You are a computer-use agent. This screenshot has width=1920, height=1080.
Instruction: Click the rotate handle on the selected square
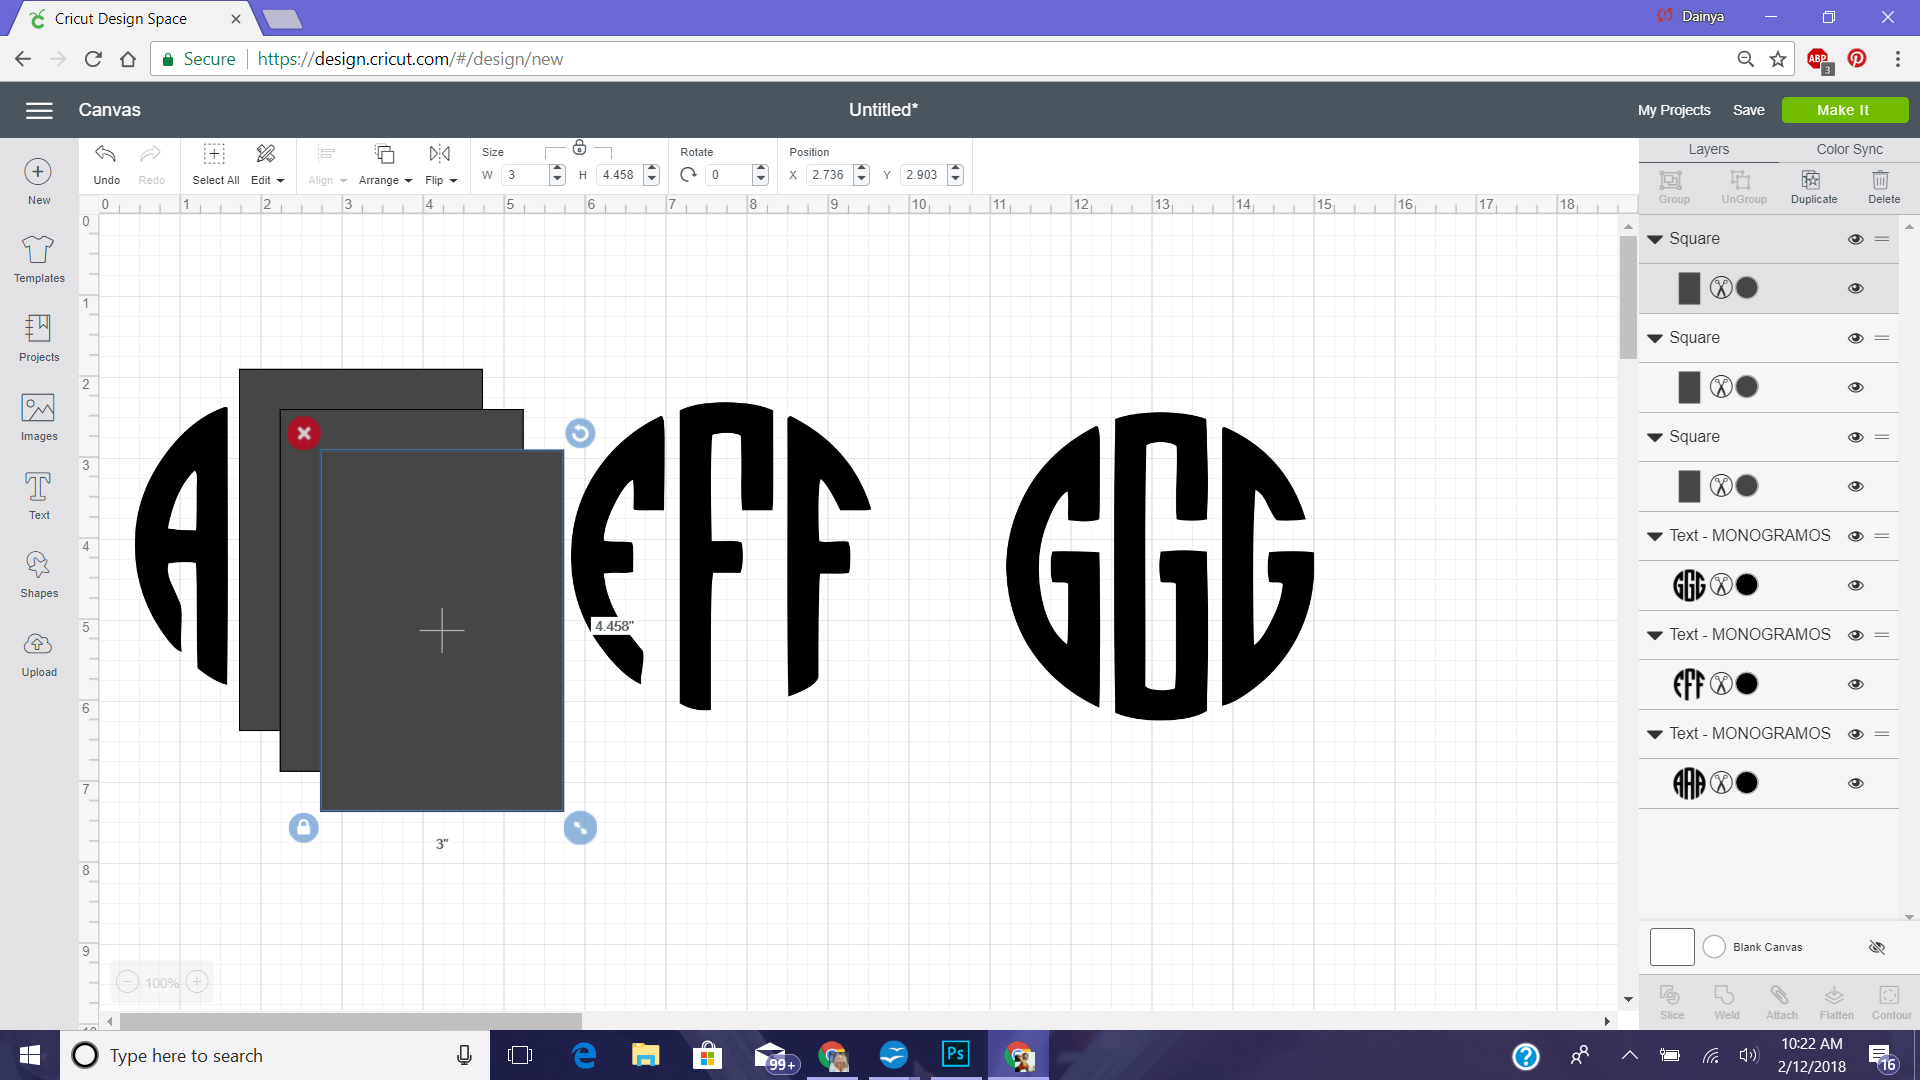[x=580, y=433]
